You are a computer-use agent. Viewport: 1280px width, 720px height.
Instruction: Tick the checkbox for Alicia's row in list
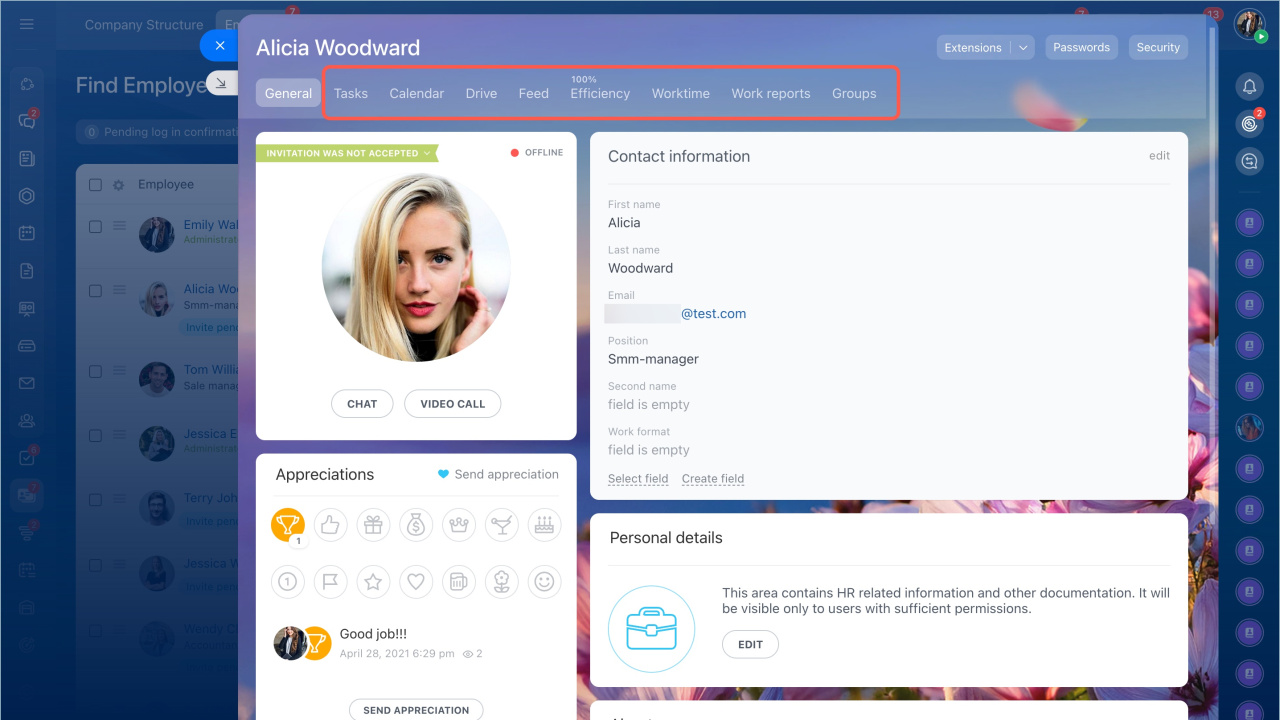point(95,291)
